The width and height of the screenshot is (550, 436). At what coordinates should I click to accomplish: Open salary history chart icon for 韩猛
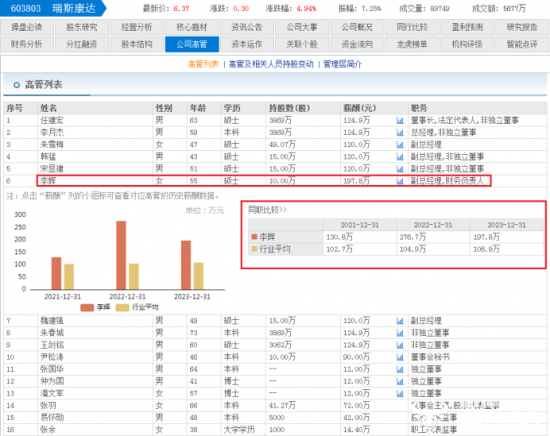pyautogui.click(x=400, y=157)
